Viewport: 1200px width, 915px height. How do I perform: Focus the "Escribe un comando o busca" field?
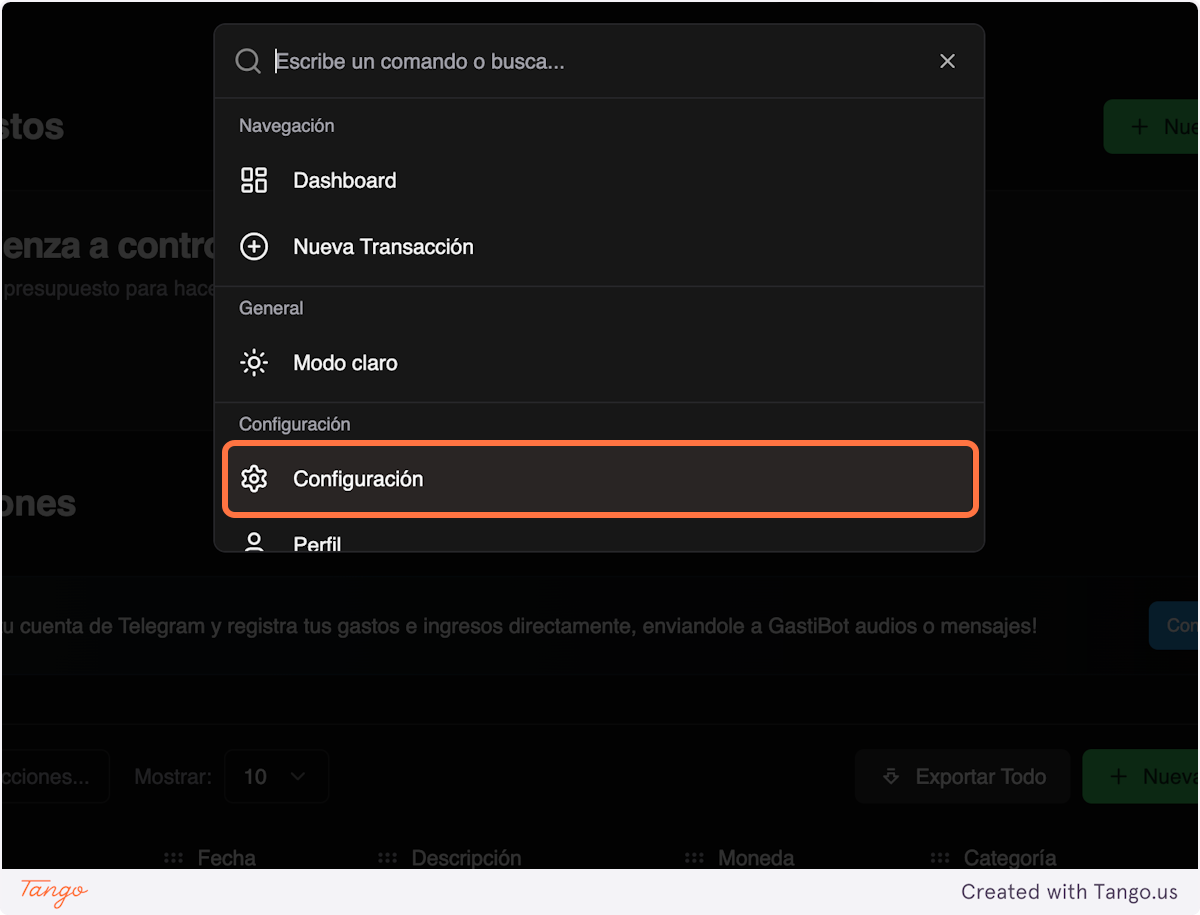[x=600, y=62]
